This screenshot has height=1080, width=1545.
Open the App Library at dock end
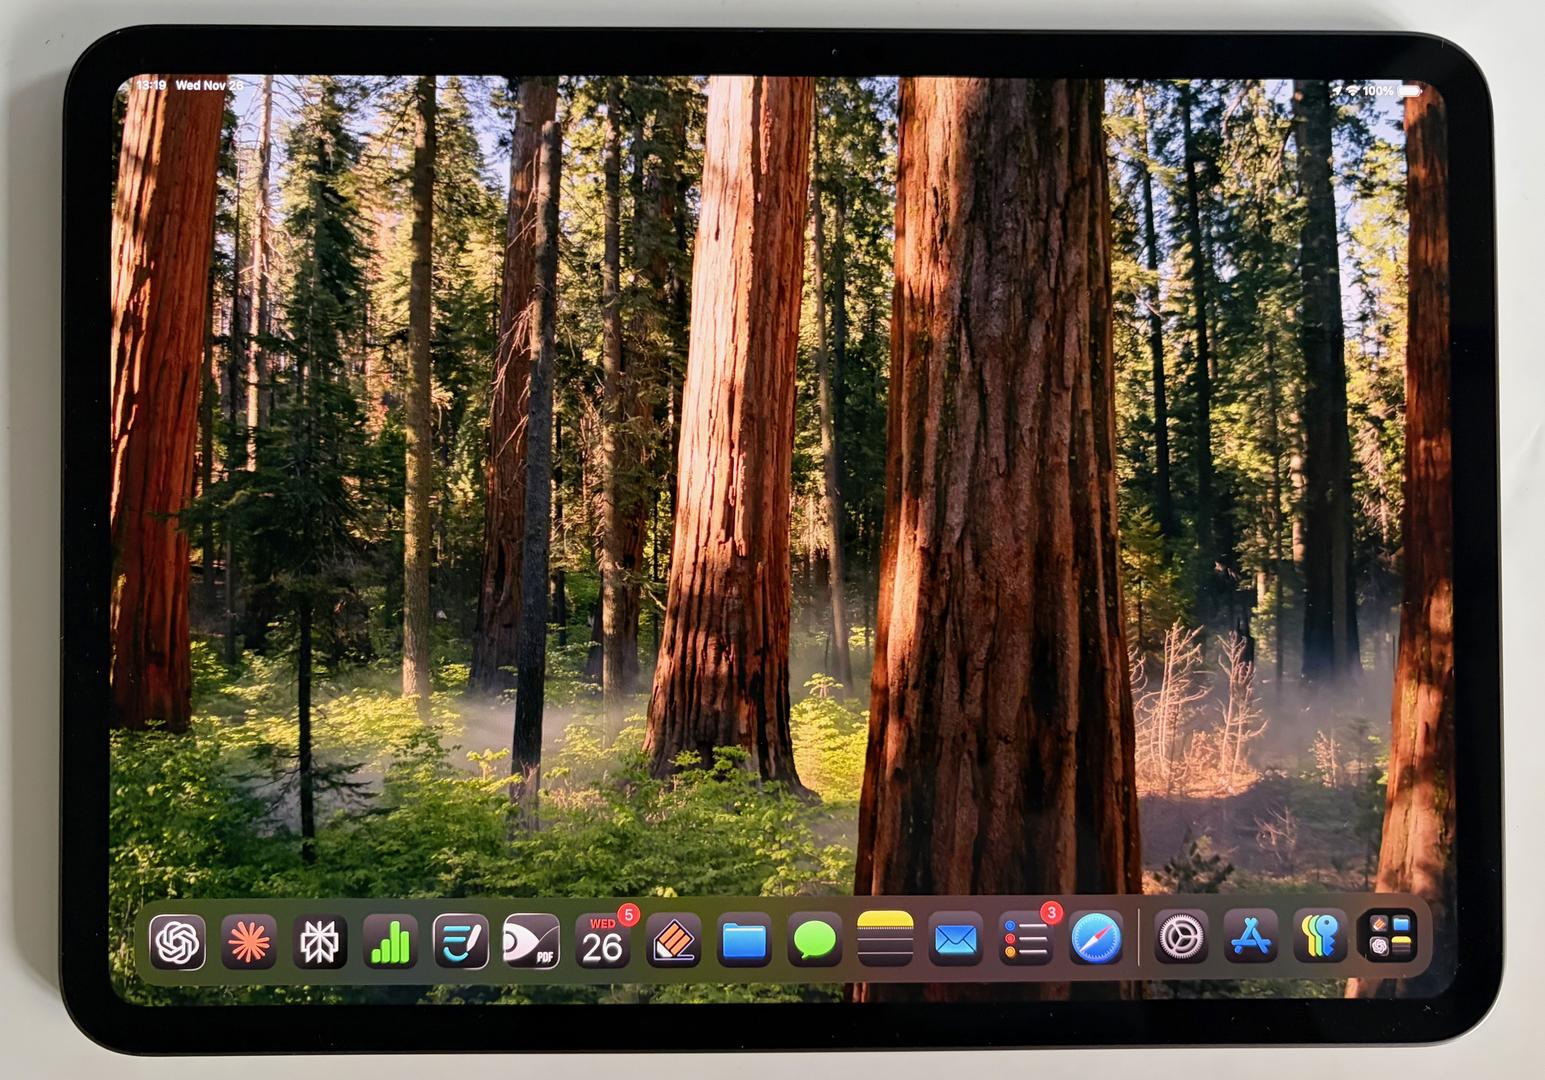tap(1391, 937)
